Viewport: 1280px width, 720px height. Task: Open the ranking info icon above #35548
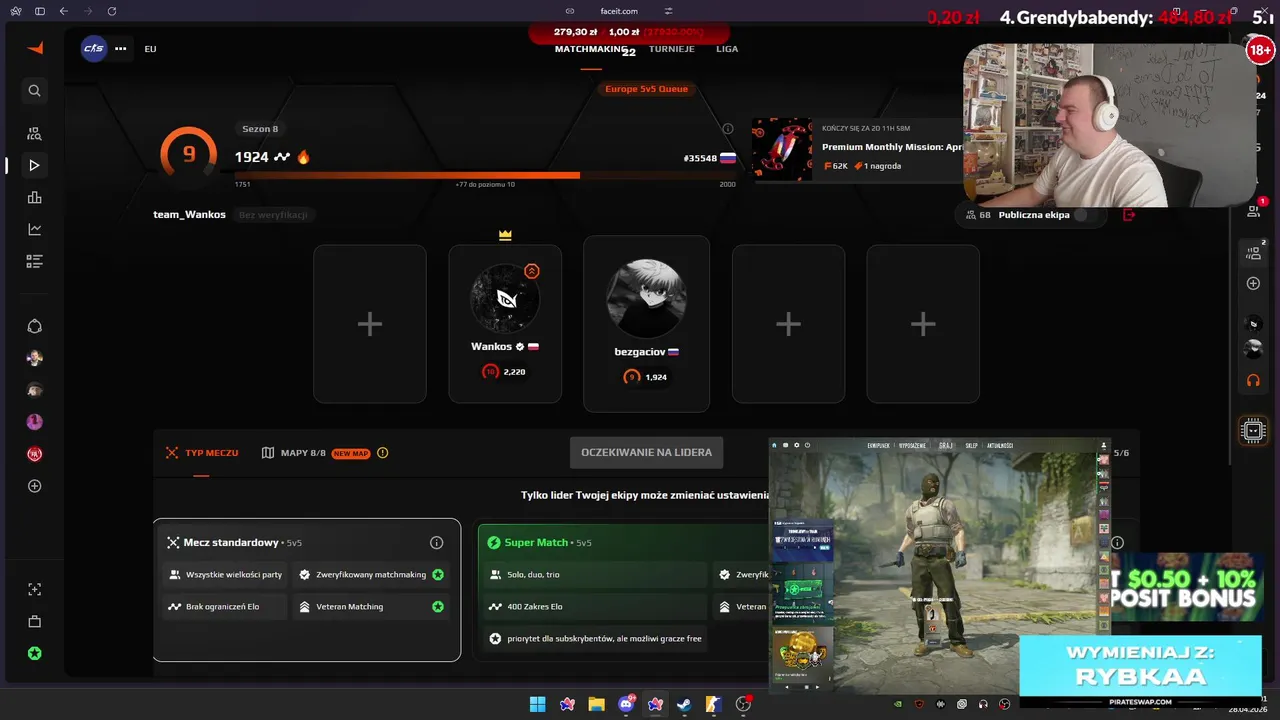point(728,129)
